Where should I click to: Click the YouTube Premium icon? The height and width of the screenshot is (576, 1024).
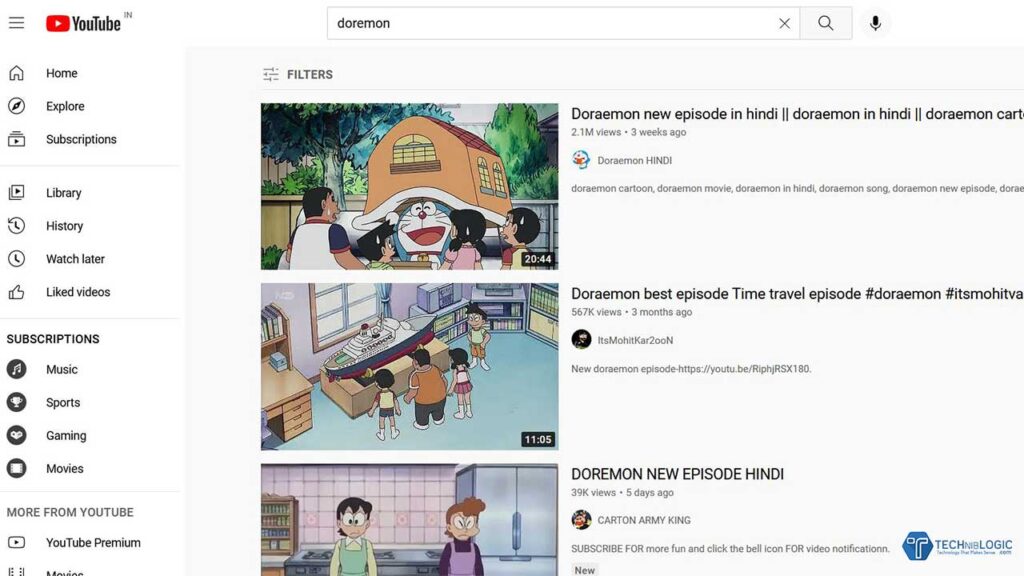tap(16, 543)
